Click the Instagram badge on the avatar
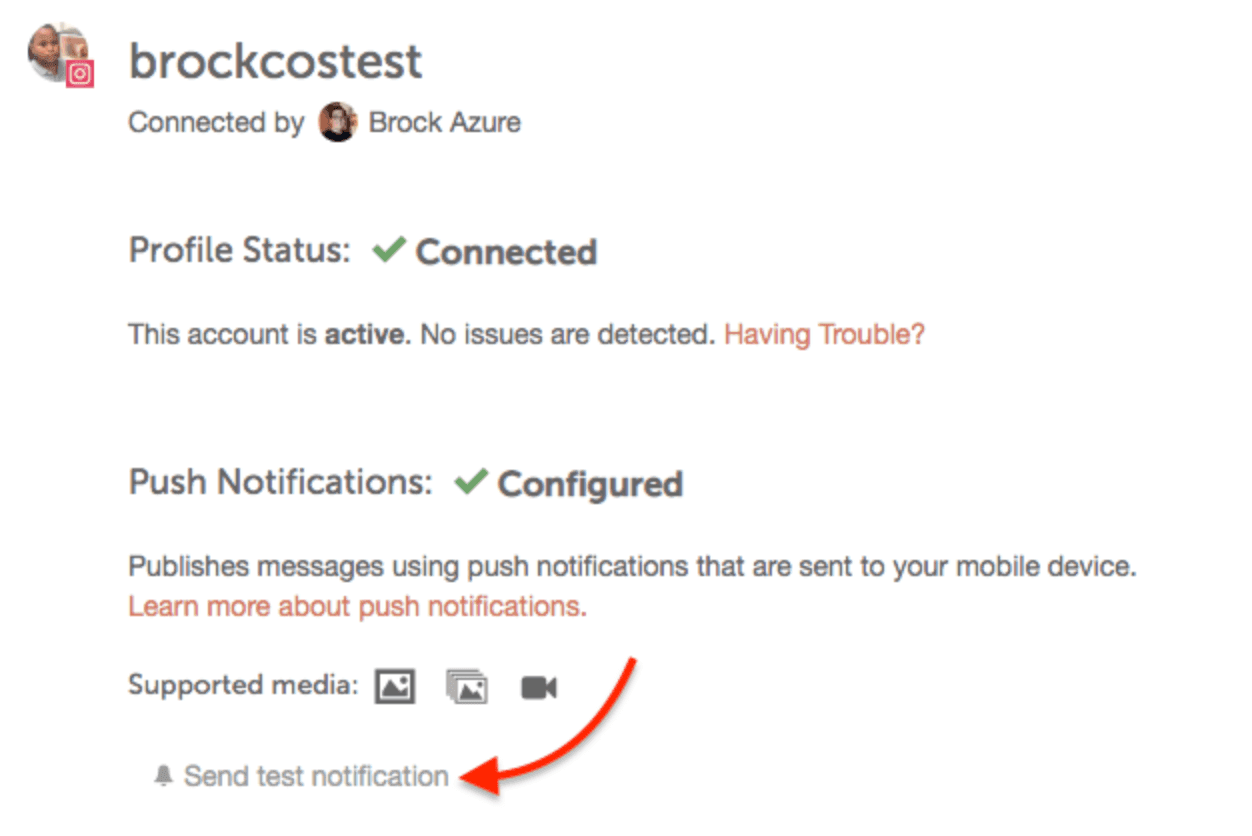Image resolution: width=1252 pixels, height=836 pixels. (80, 74)
